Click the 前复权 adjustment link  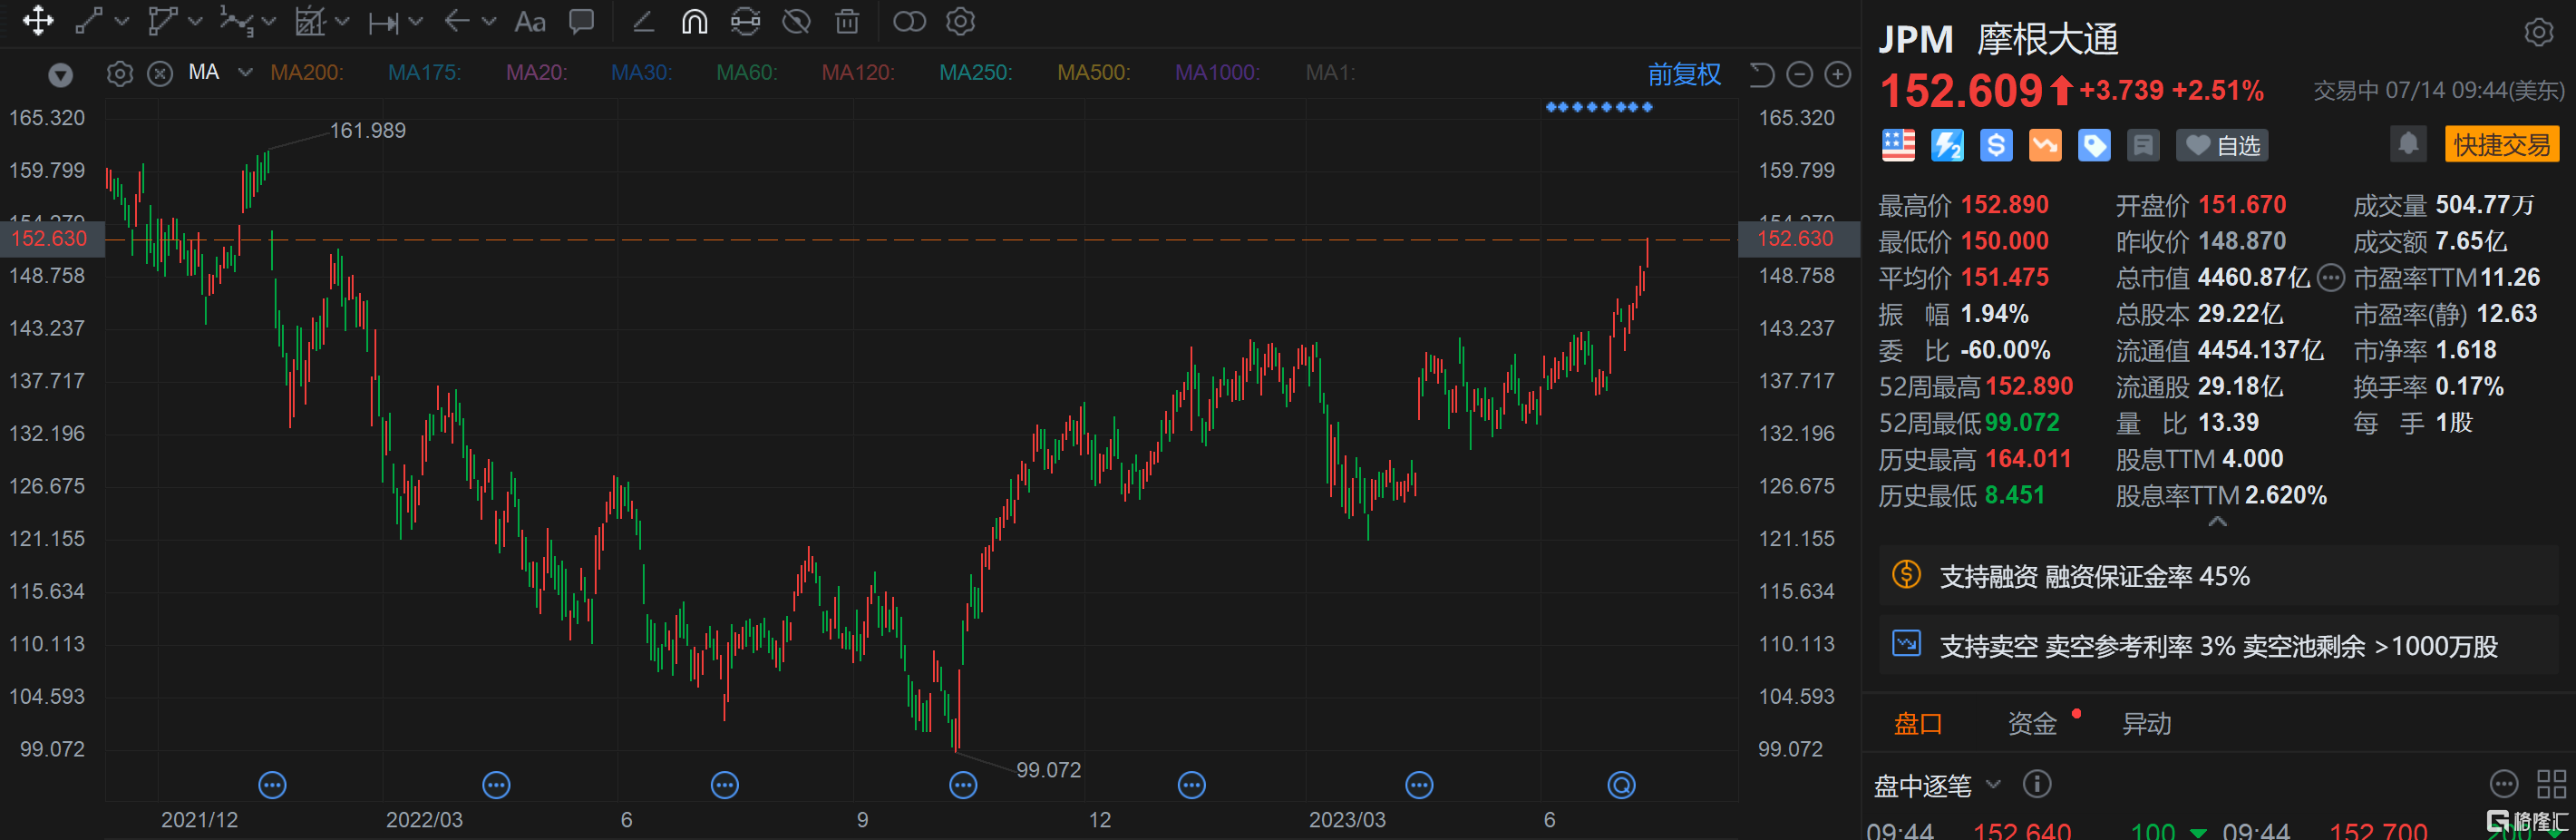point(1684,74)
